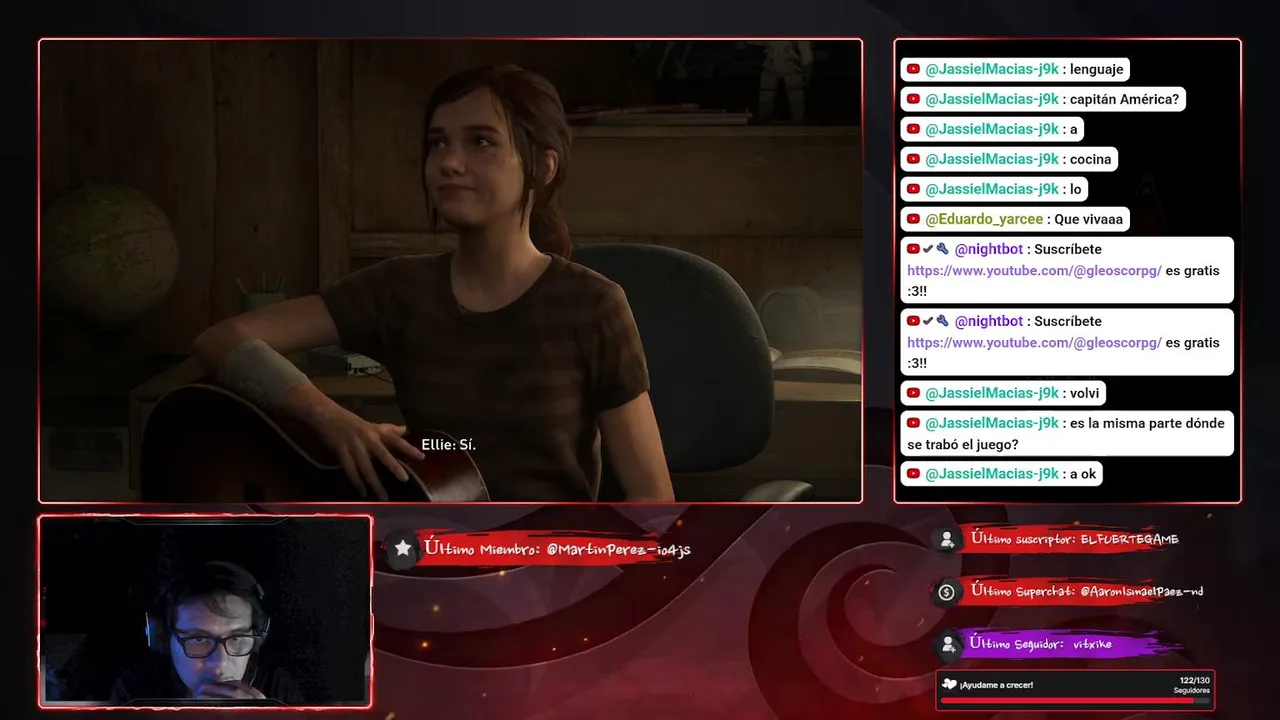Click the "lenguaje" chat text

pos(1097,69)
